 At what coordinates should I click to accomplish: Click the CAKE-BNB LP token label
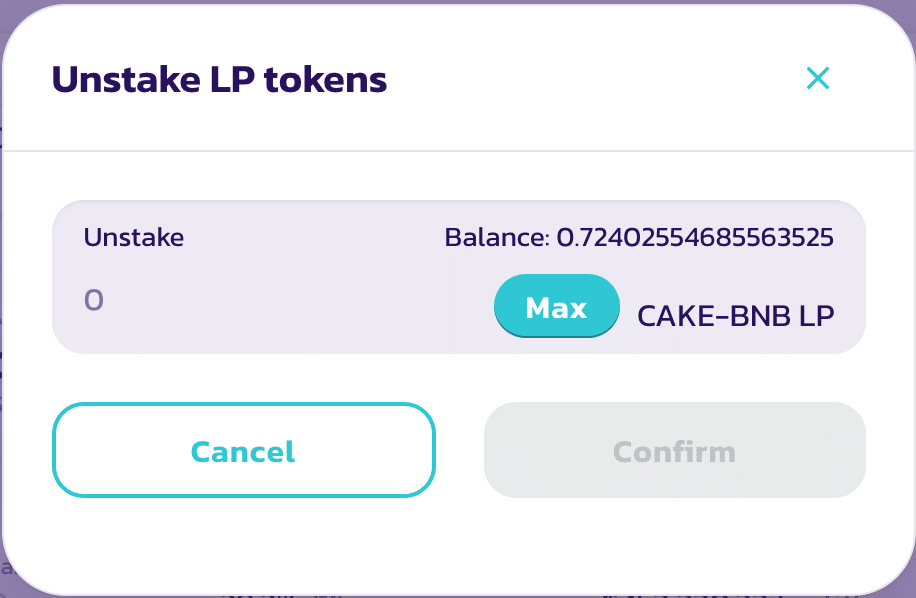tap(736, 316)
